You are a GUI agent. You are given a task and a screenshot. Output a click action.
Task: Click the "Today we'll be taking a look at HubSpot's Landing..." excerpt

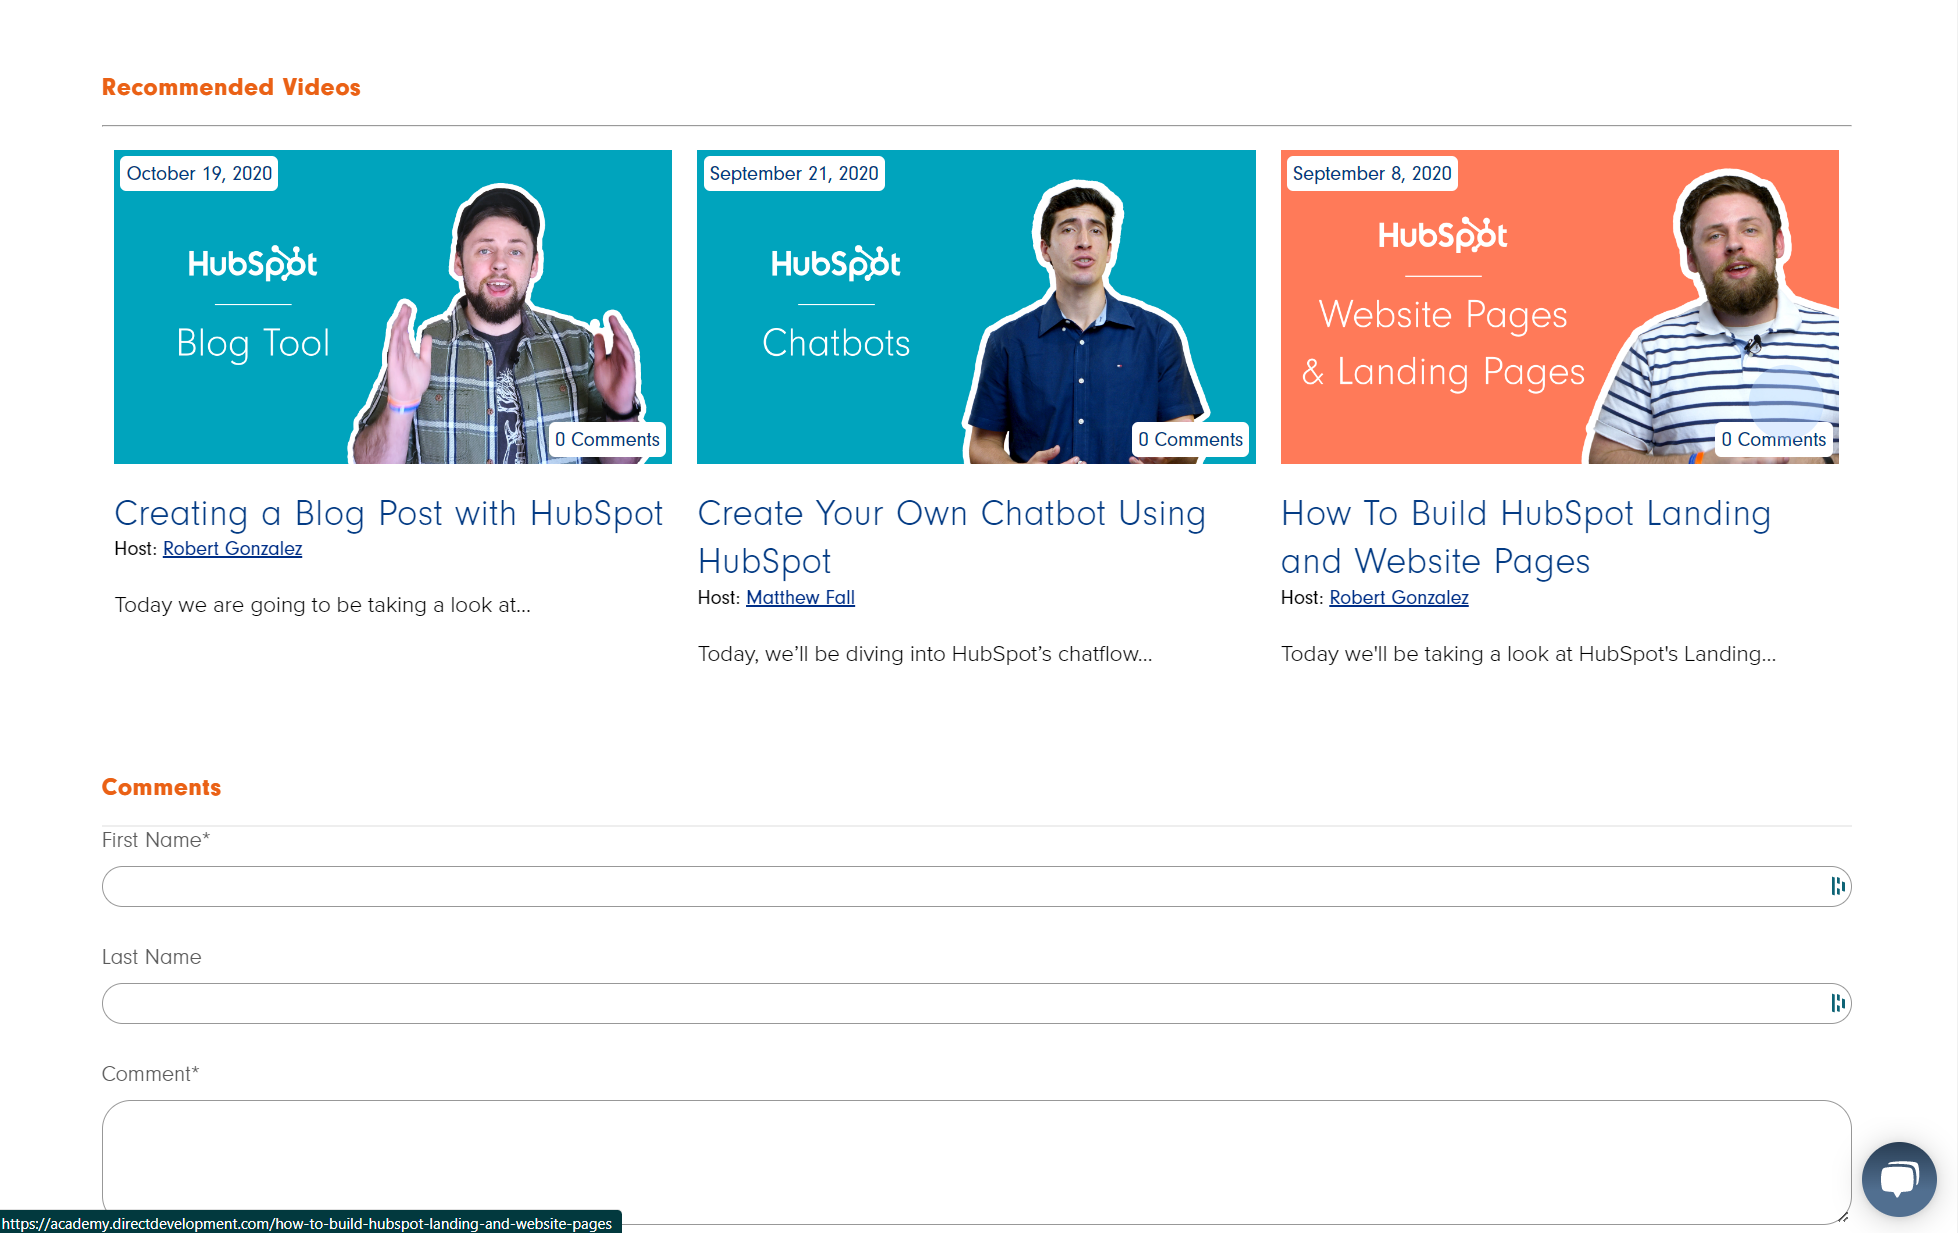click(x=1528, y=654)
